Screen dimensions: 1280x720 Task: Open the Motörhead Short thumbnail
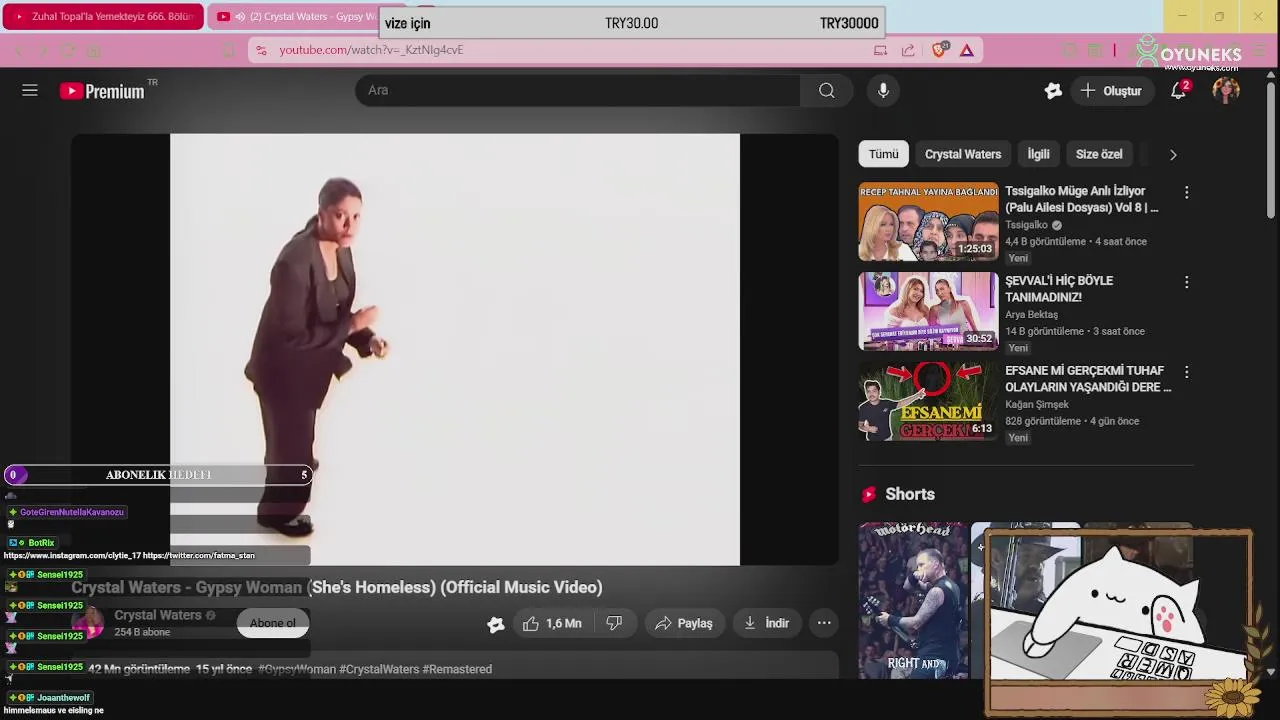pos(913,600)
